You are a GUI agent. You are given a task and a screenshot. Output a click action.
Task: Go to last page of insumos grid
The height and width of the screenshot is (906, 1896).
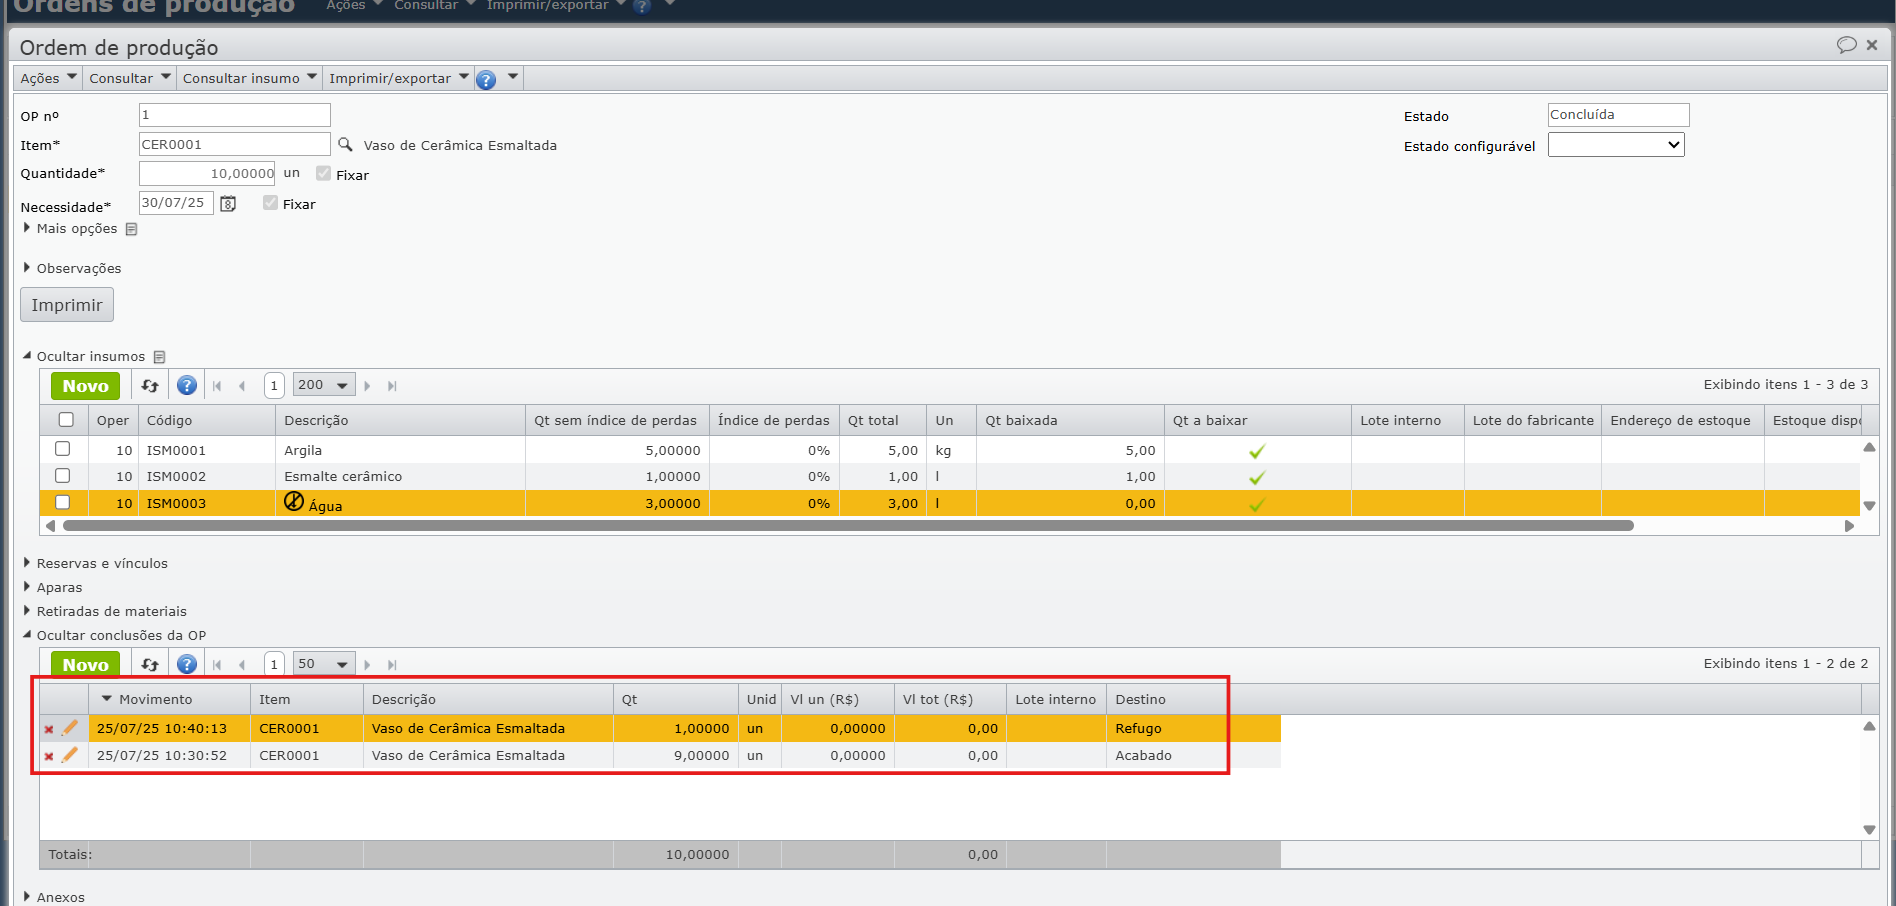392,386
